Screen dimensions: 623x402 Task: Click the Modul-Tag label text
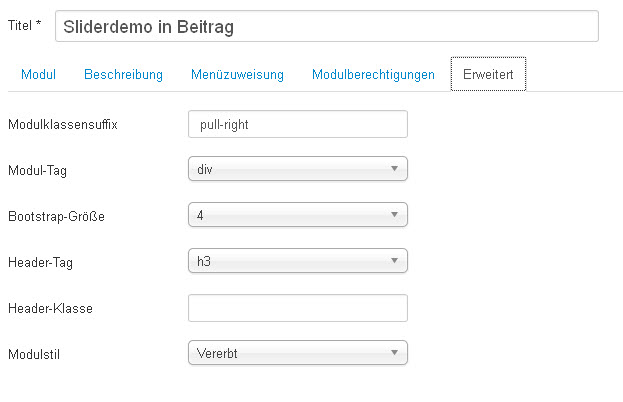pos(37,171)
